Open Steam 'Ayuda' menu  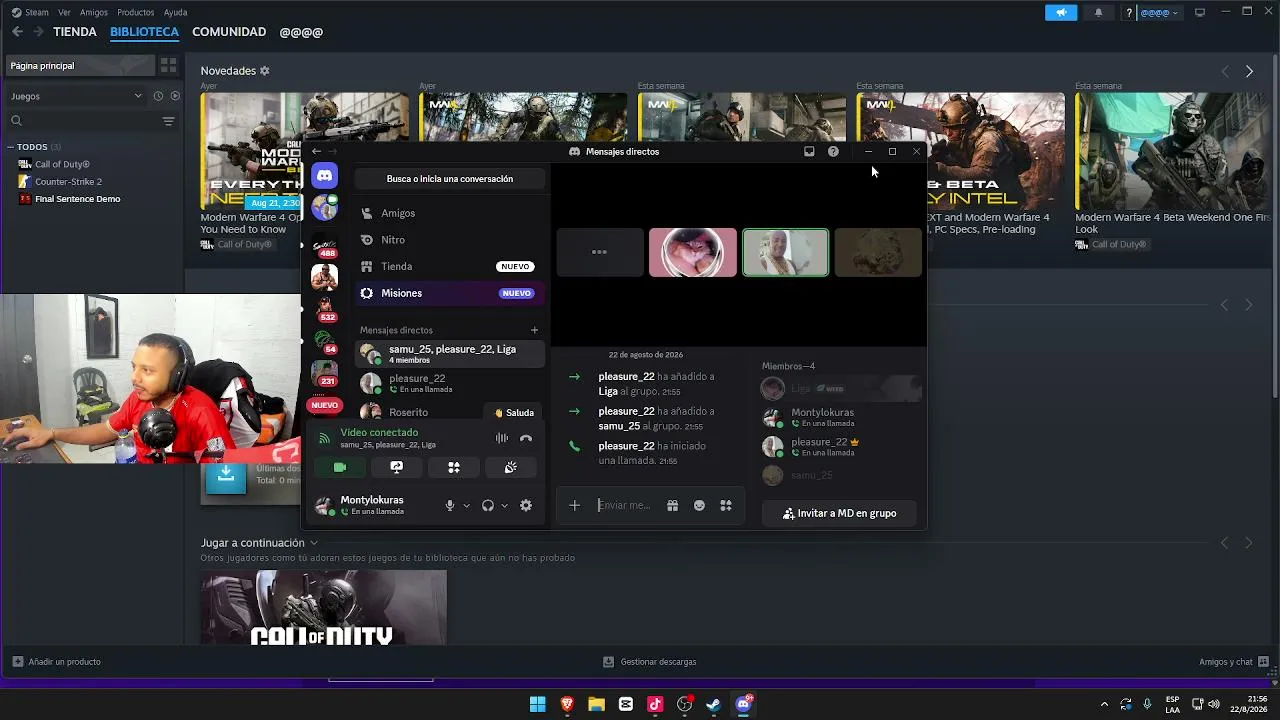pyautogui.click(x=175, y=13)
